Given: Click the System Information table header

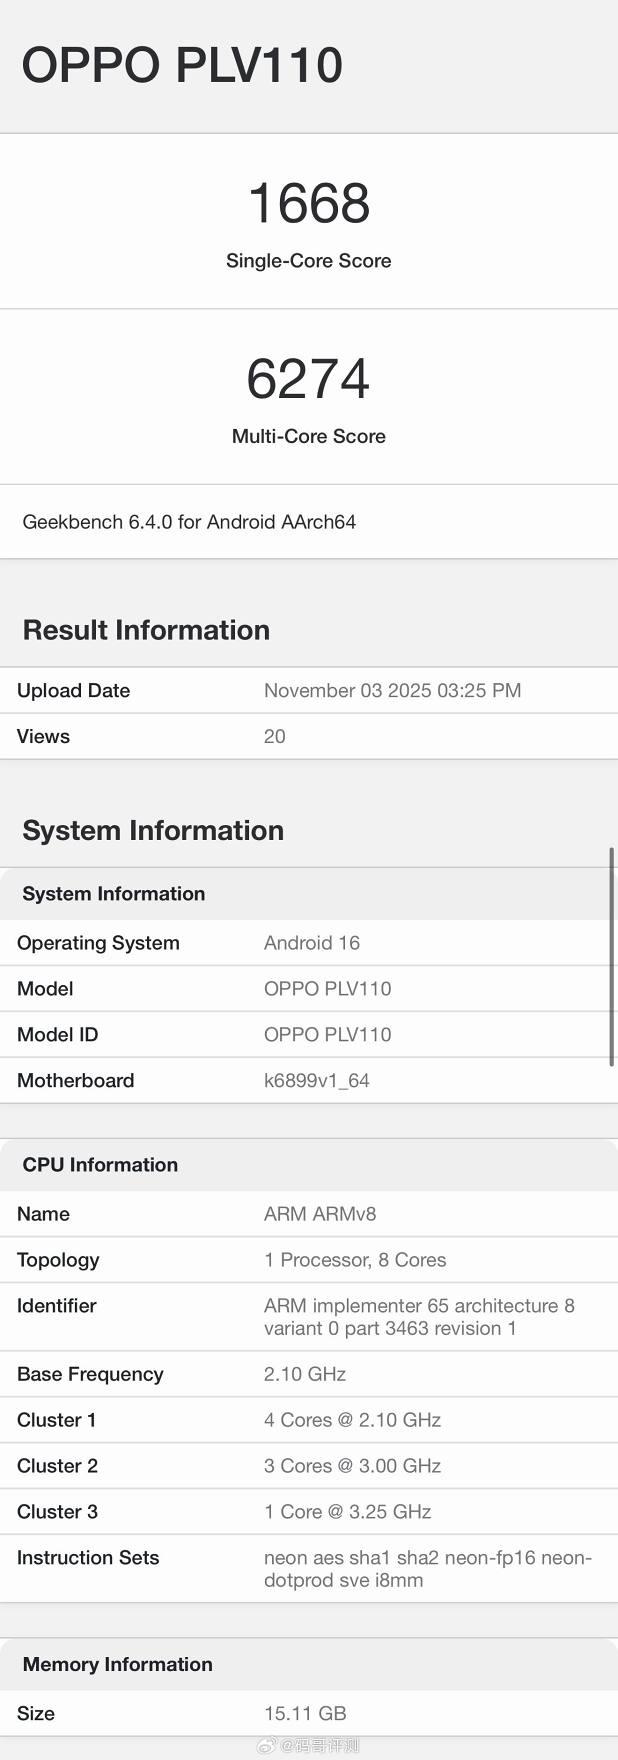Looking at the screenshot, I should [x=114, y=894].
